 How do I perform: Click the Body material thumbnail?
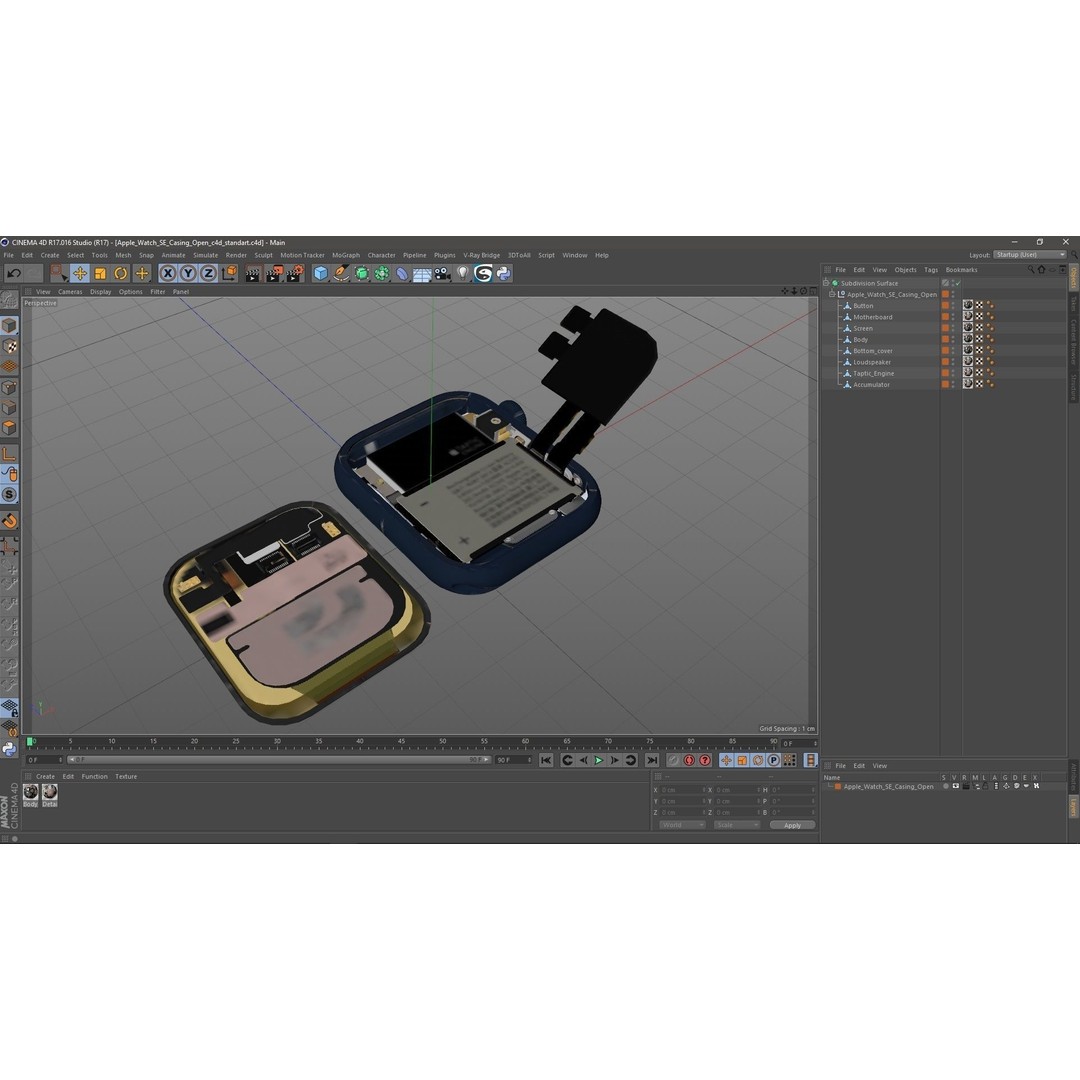click(30, 792)
